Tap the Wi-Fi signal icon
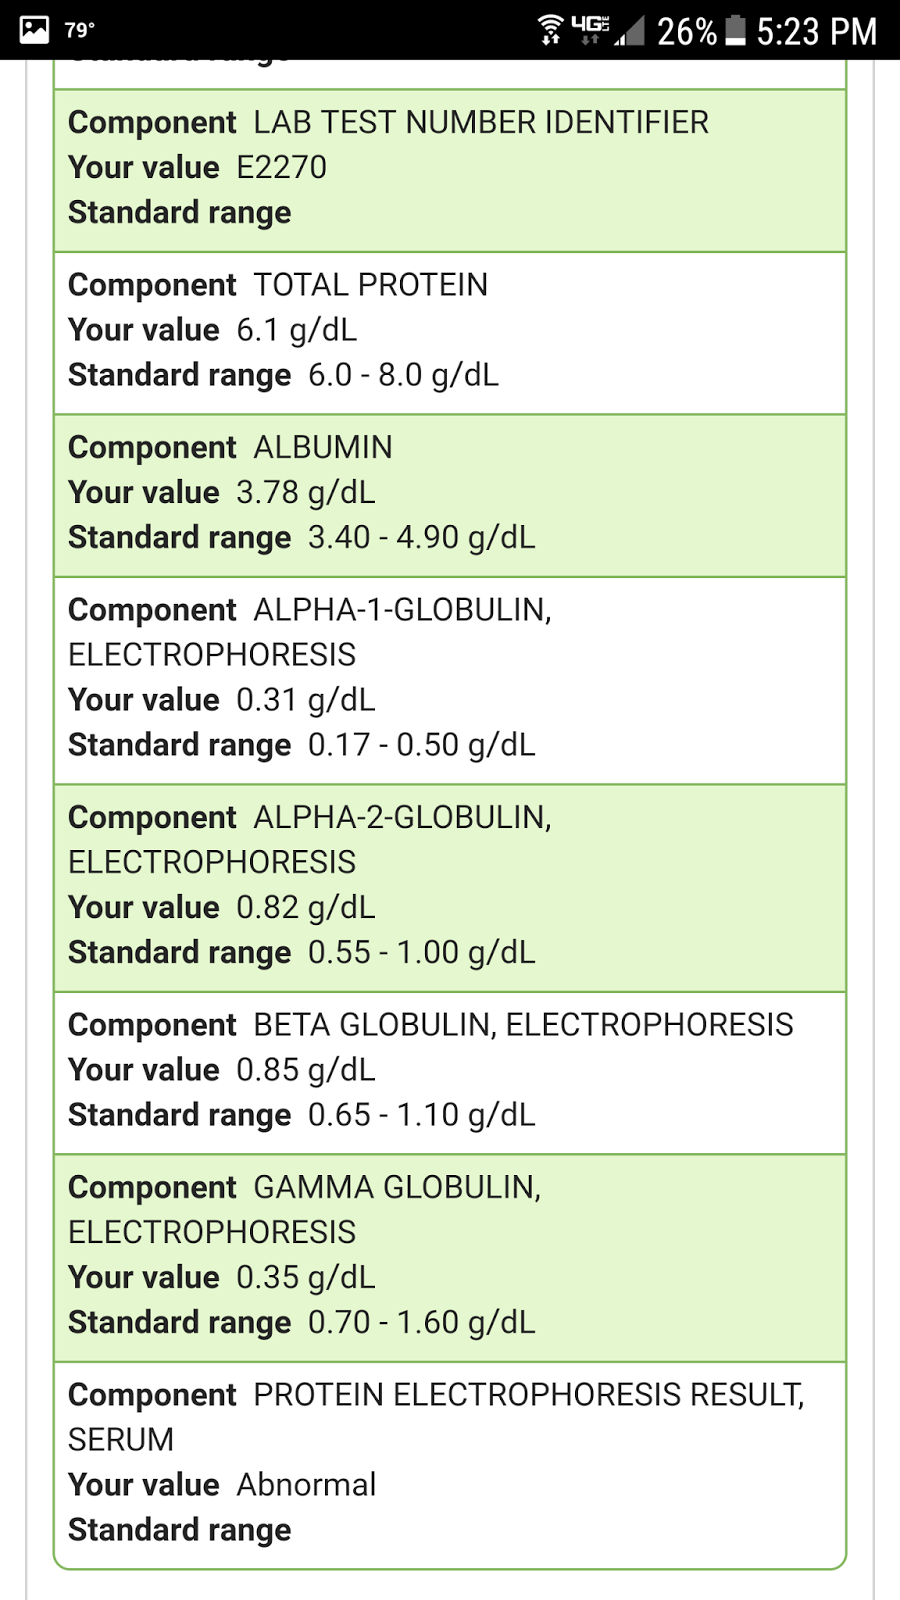 point(550,30)
